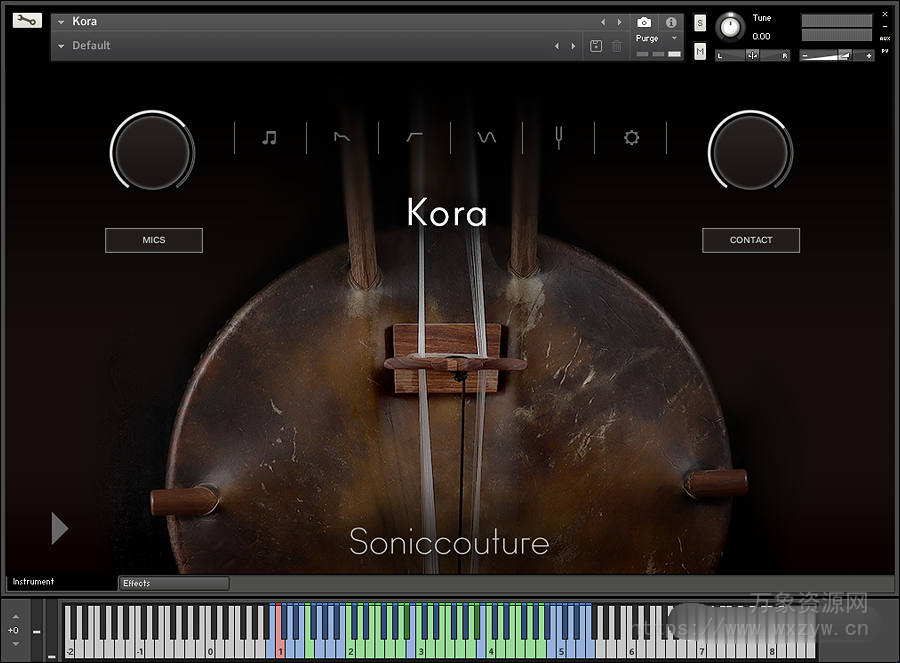Toggle Solo with the S button
Screen dimensions: 900x663
[x=698, y=23]
